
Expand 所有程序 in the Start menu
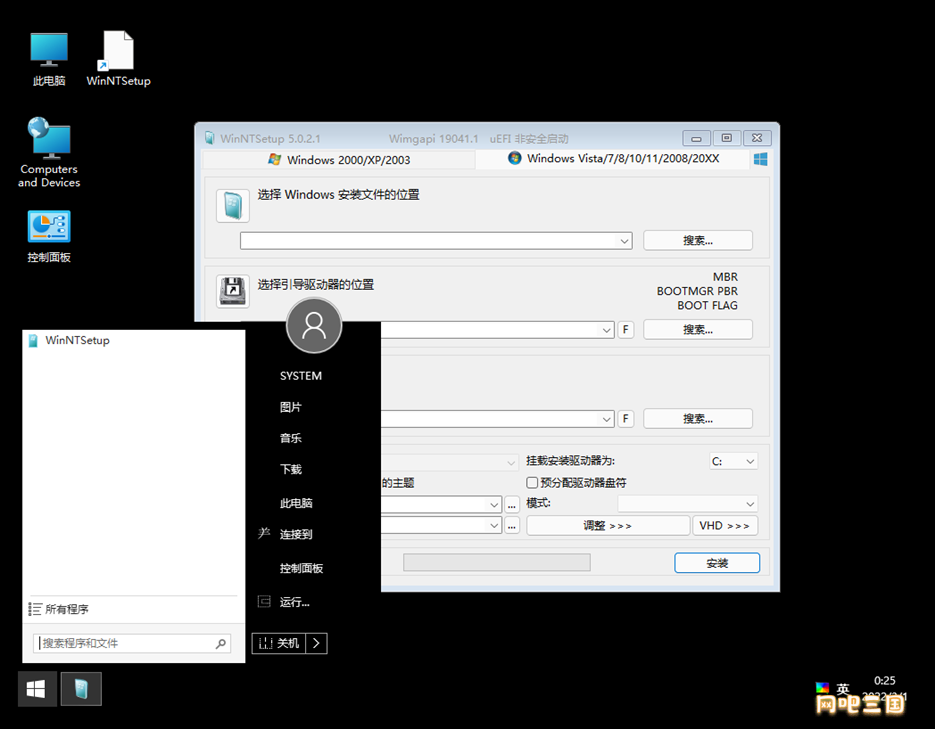click(58, 609)
